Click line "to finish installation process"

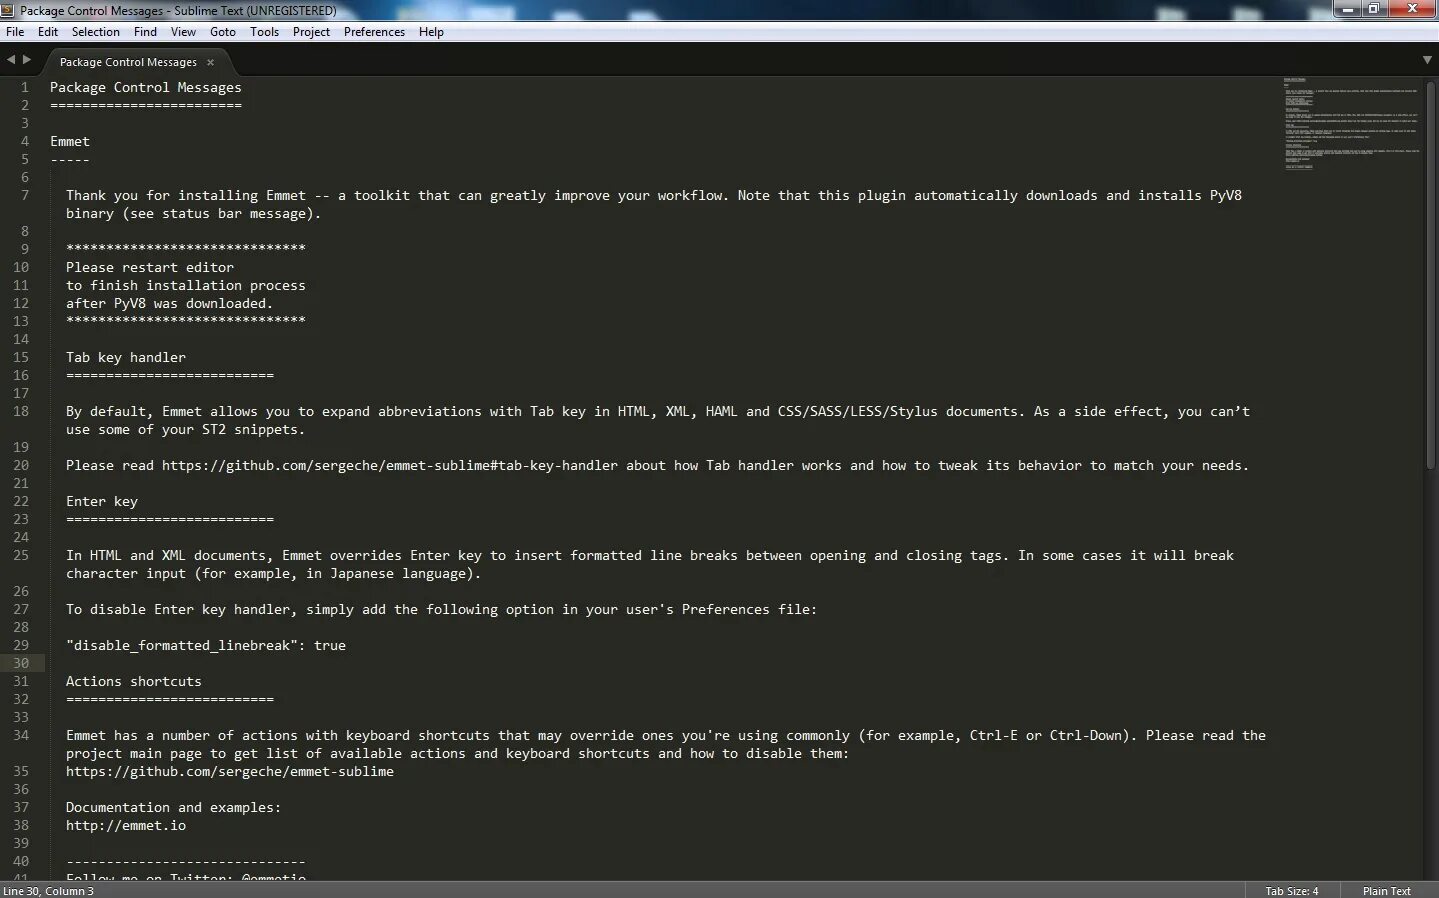186,285
